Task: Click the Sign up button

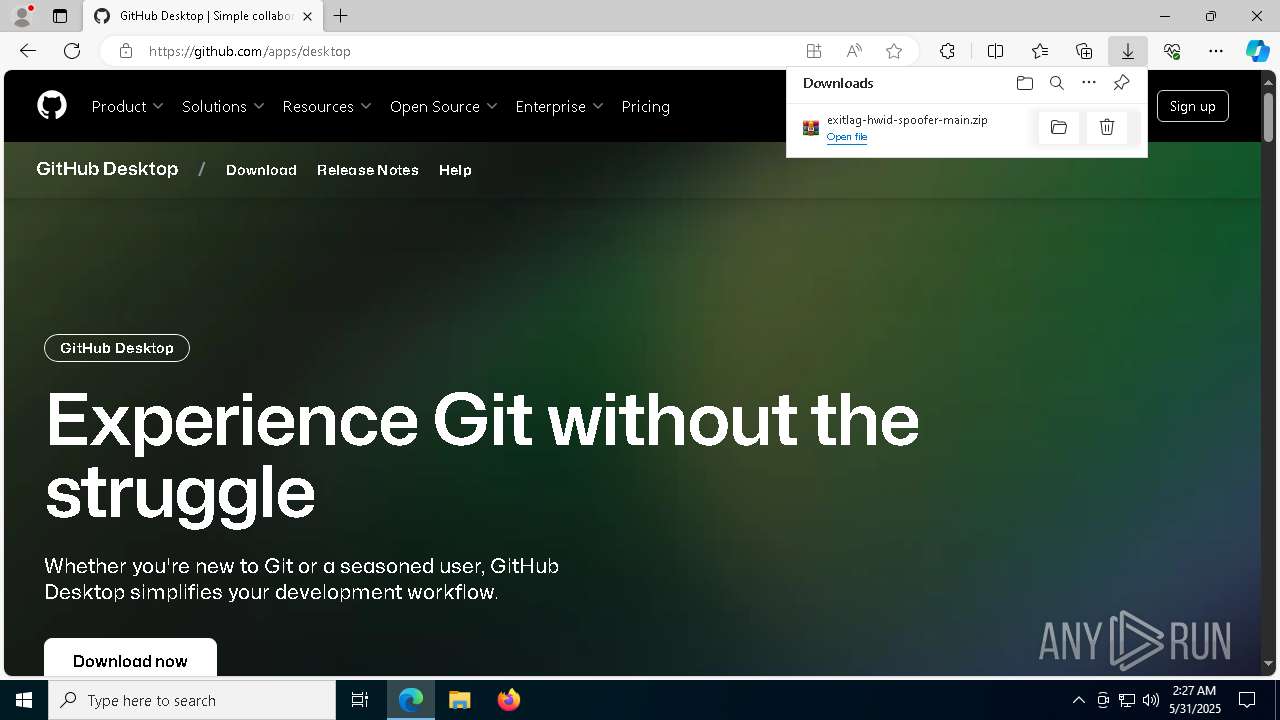Action: point(1193,106)
